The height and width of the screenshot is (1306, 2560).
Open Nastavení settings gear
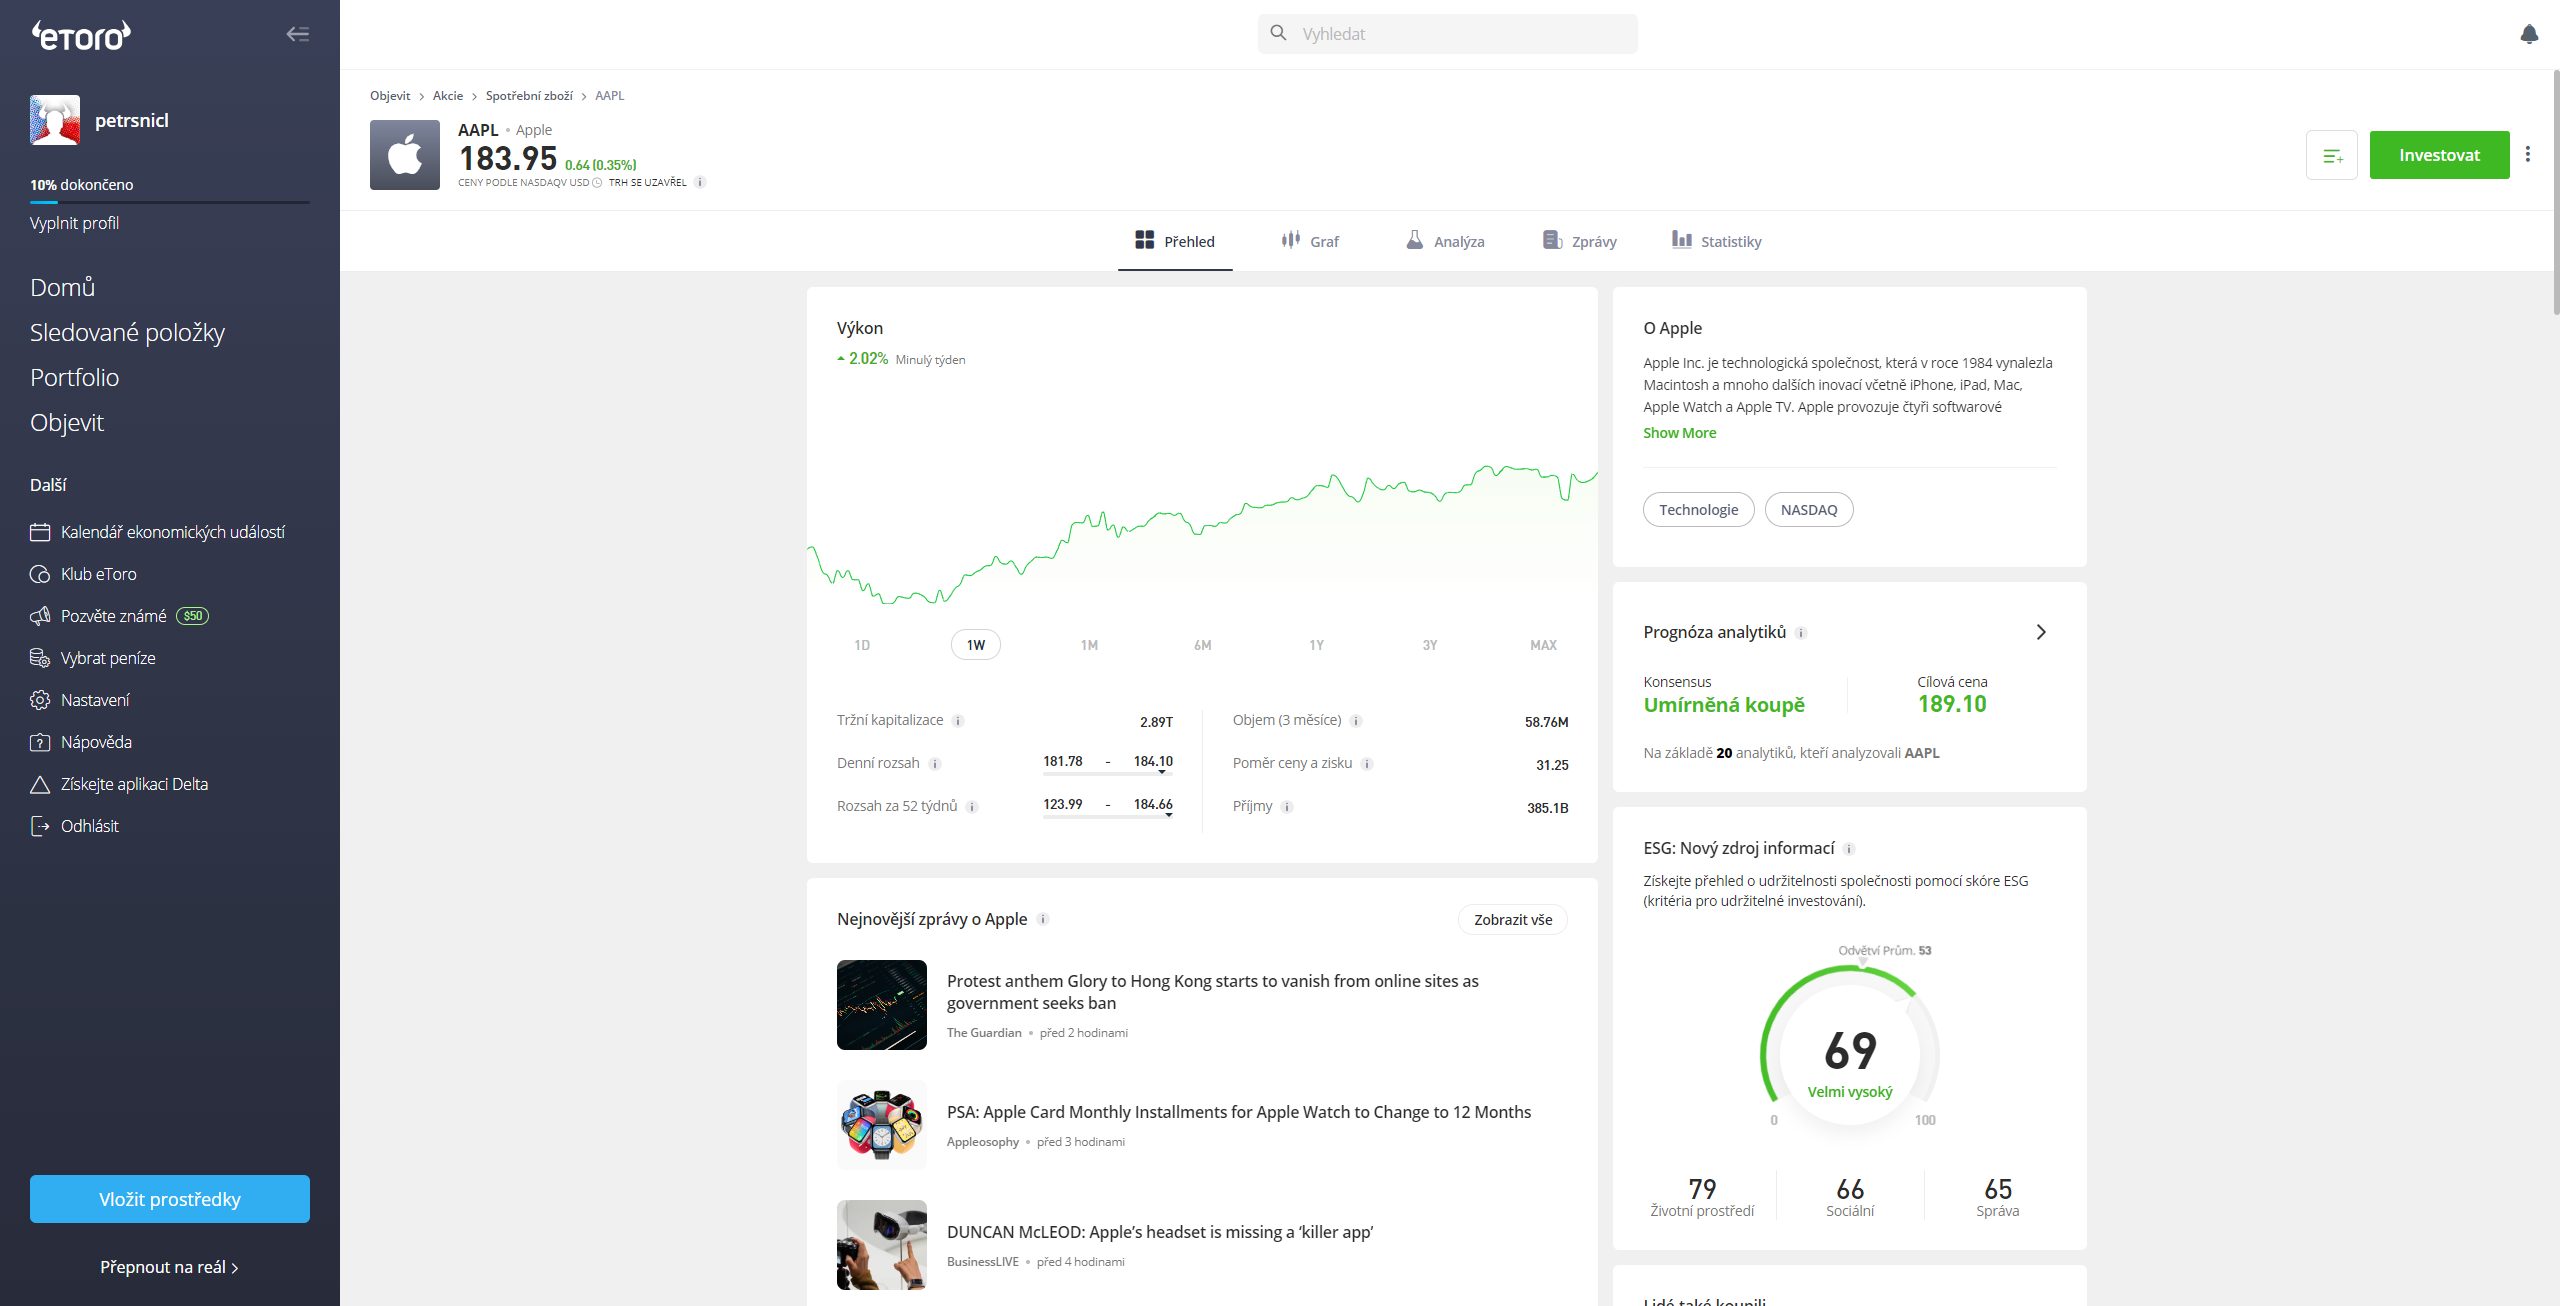(40, 700)
